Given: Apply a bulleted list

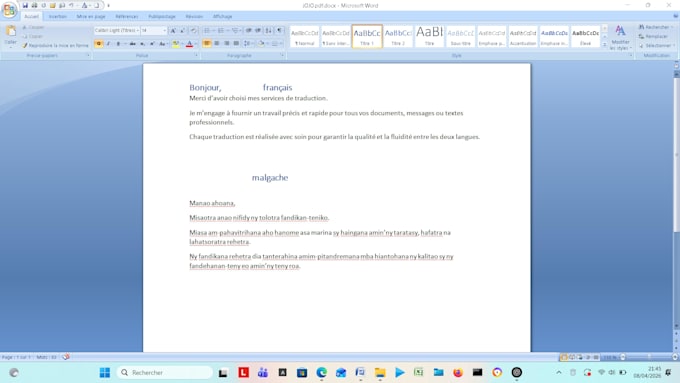Looking at the screenshot, I should point(207,31).
